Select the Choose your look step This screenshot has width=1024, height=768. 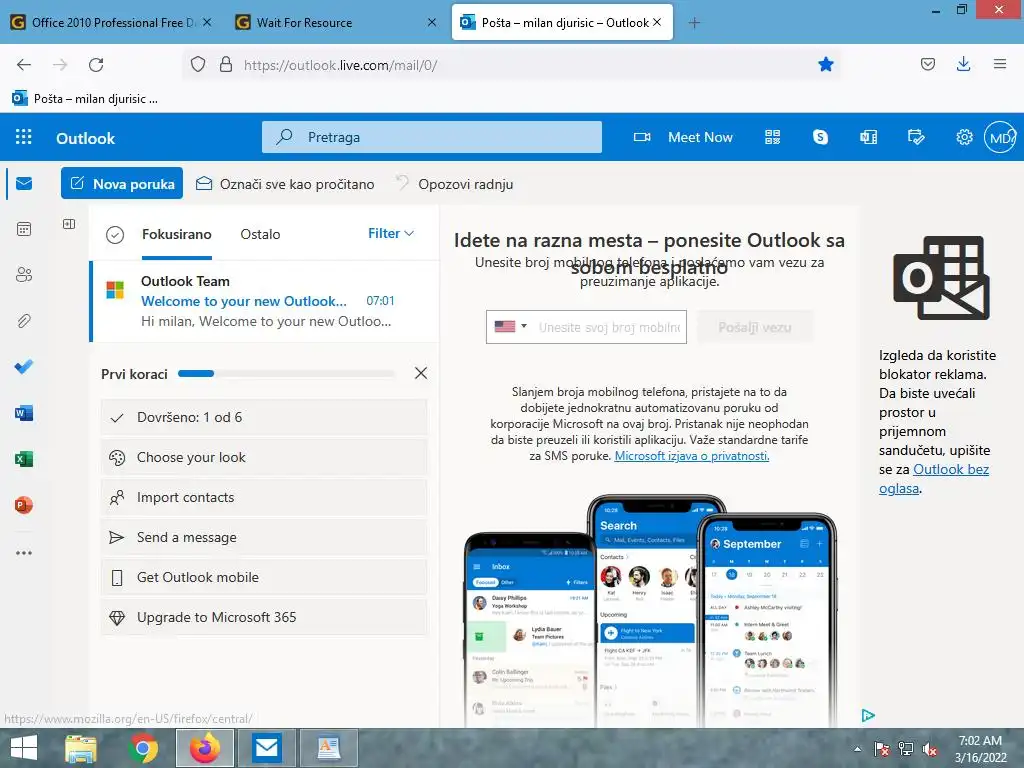264,457
